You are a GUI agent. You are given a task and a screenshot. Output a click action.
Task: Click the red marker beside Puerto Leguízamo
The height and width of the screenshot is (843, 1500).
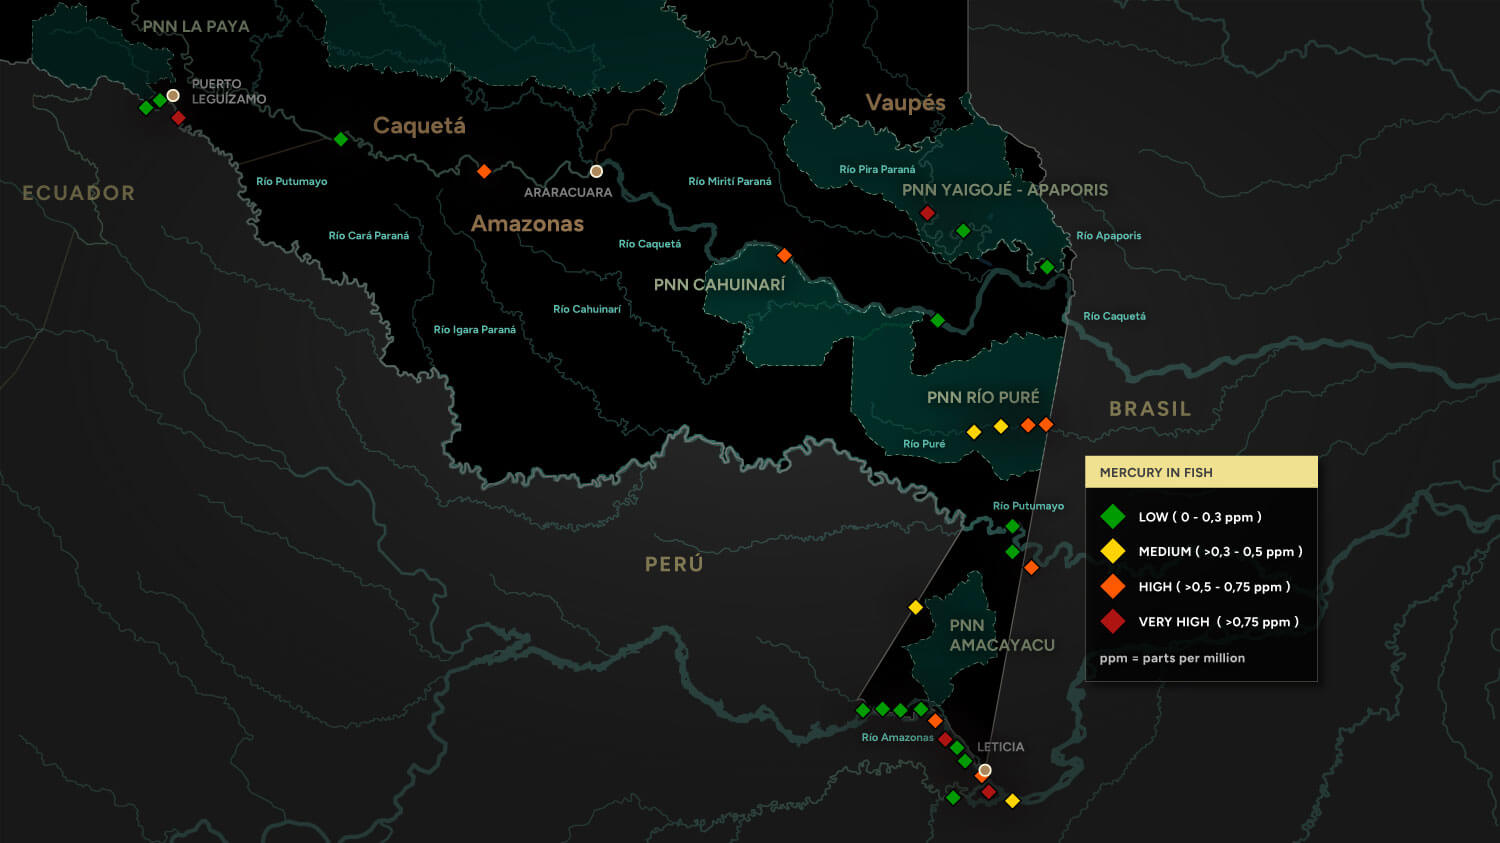178,118
